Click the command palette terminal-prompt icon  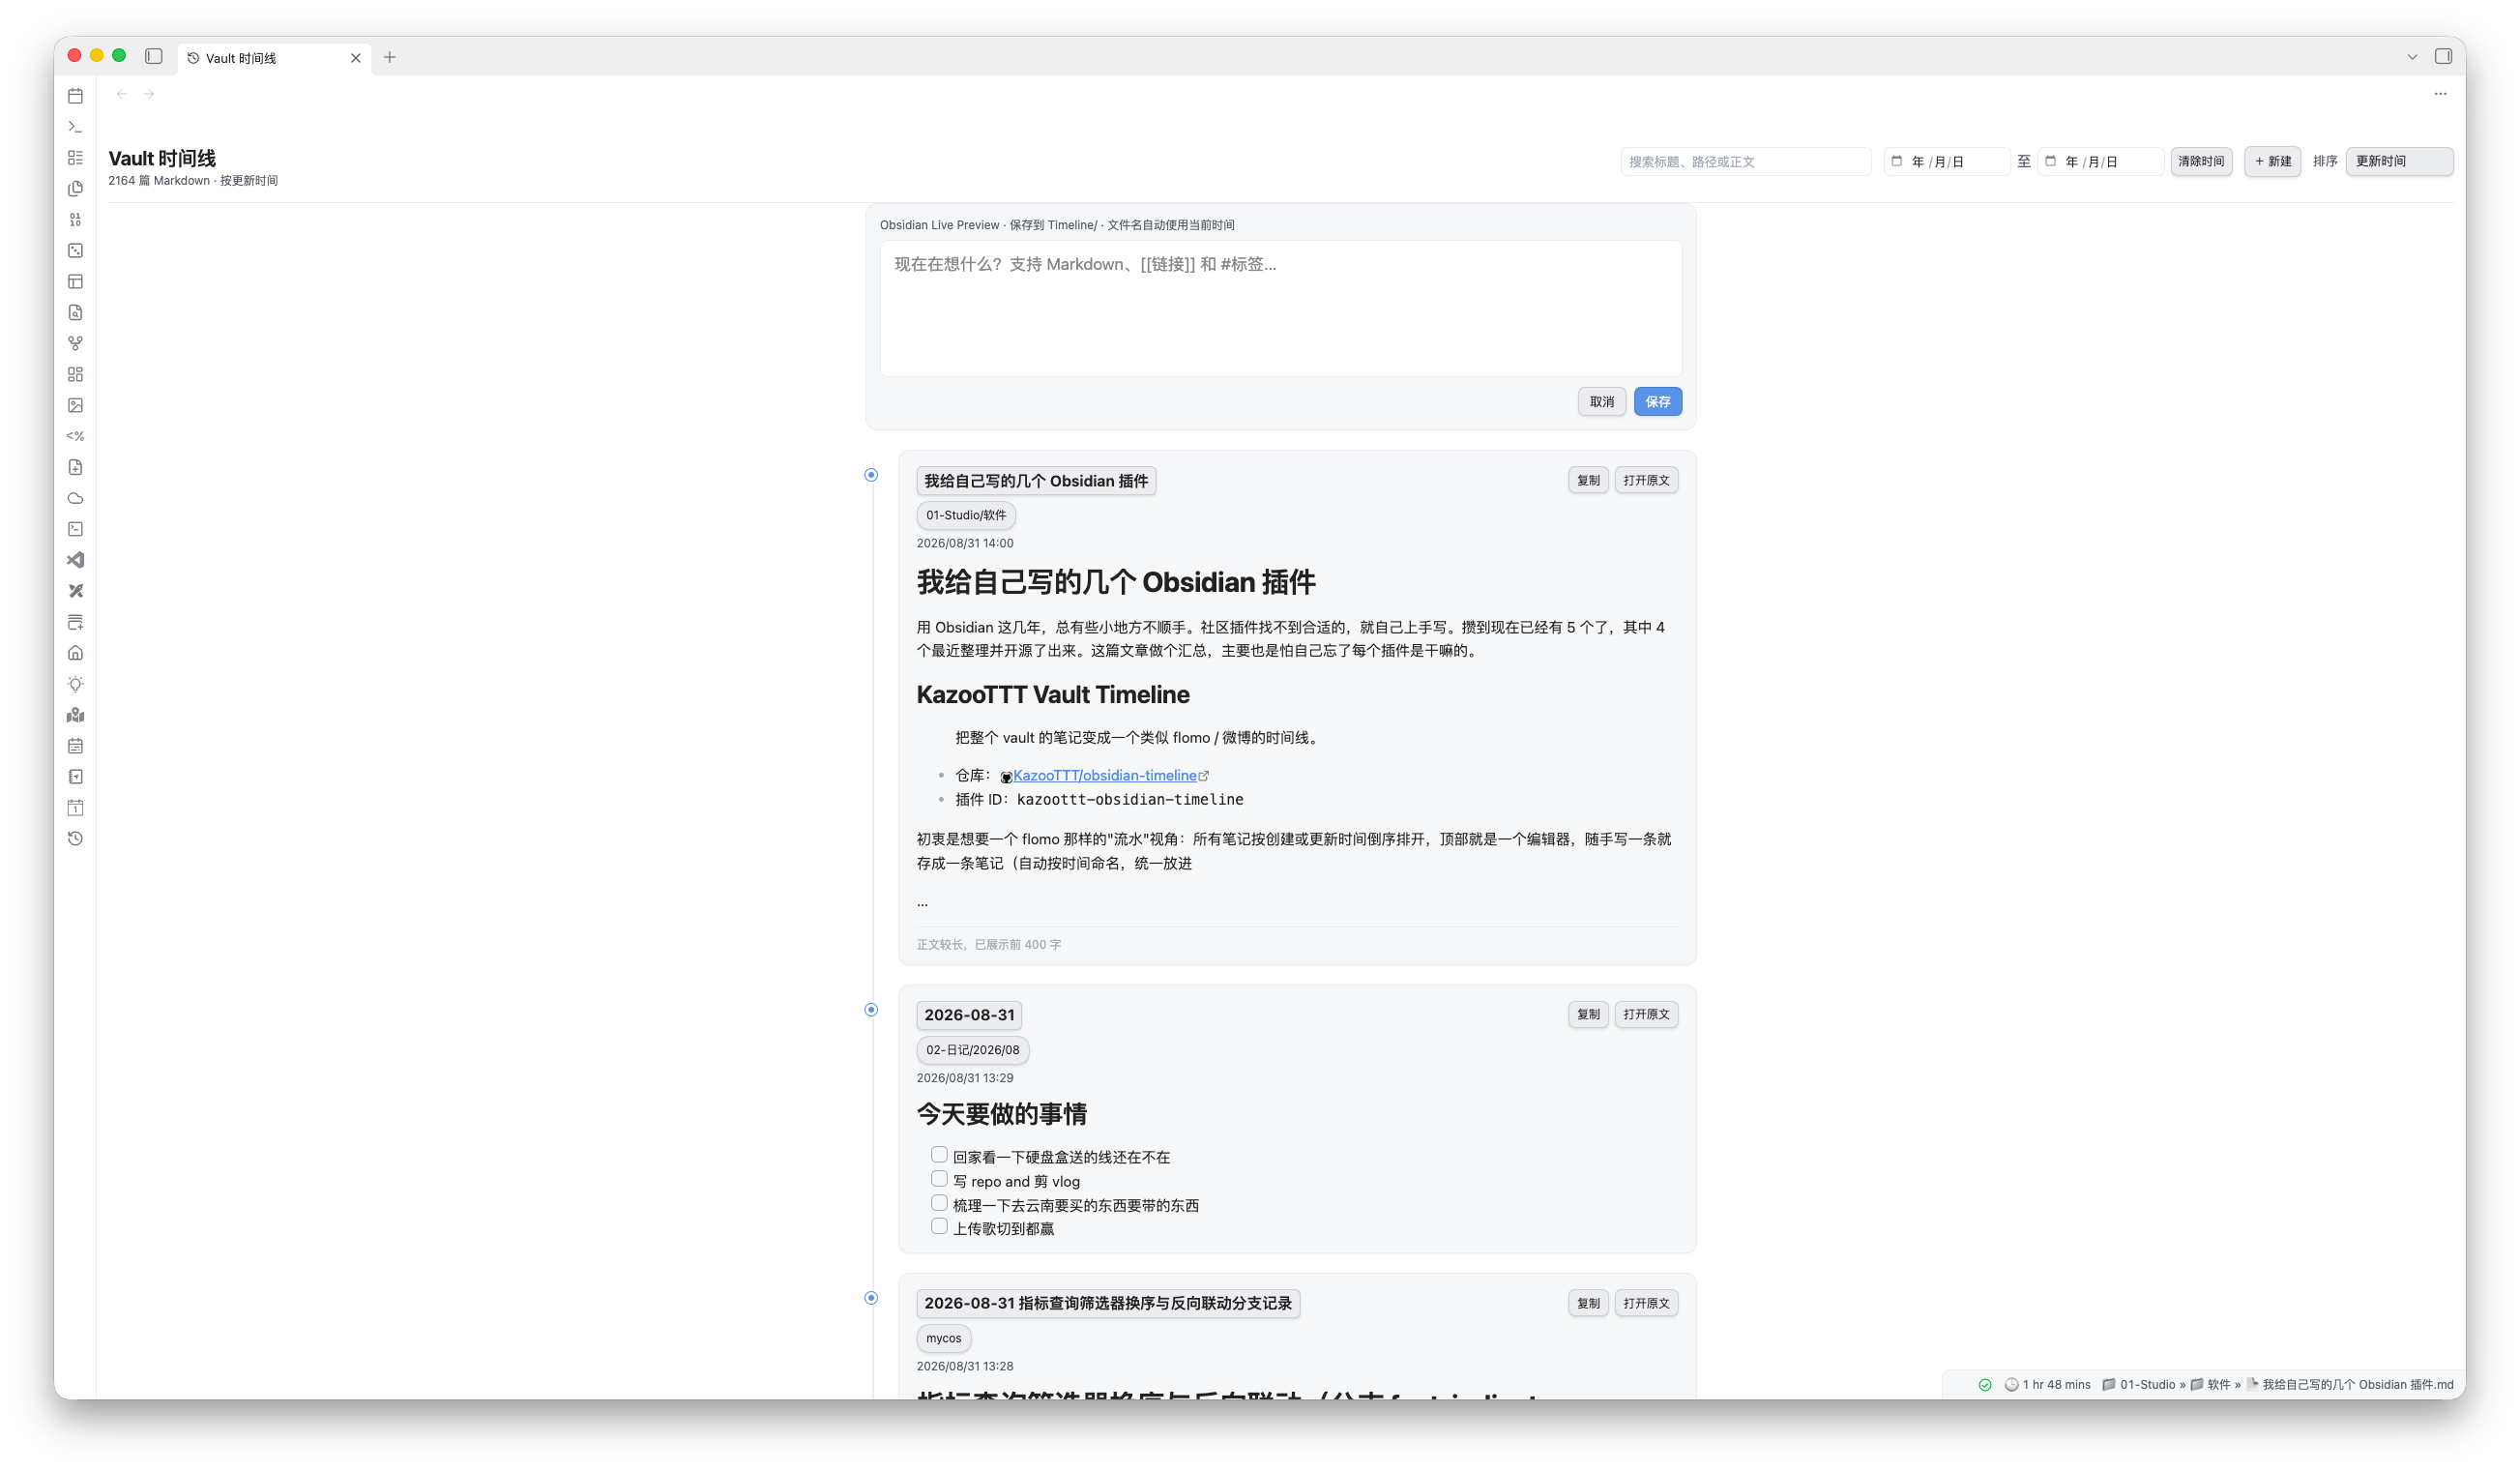[75, 127]
